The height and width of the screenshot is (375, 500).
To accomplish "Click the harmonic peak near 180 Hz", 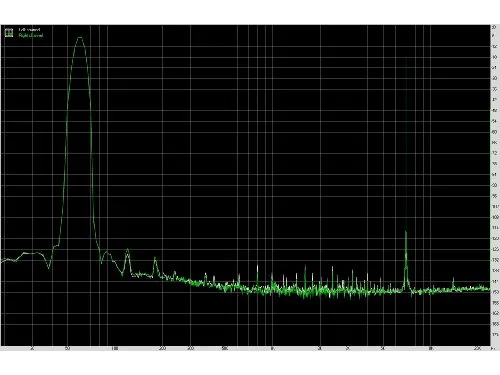I will coord(155,258).
